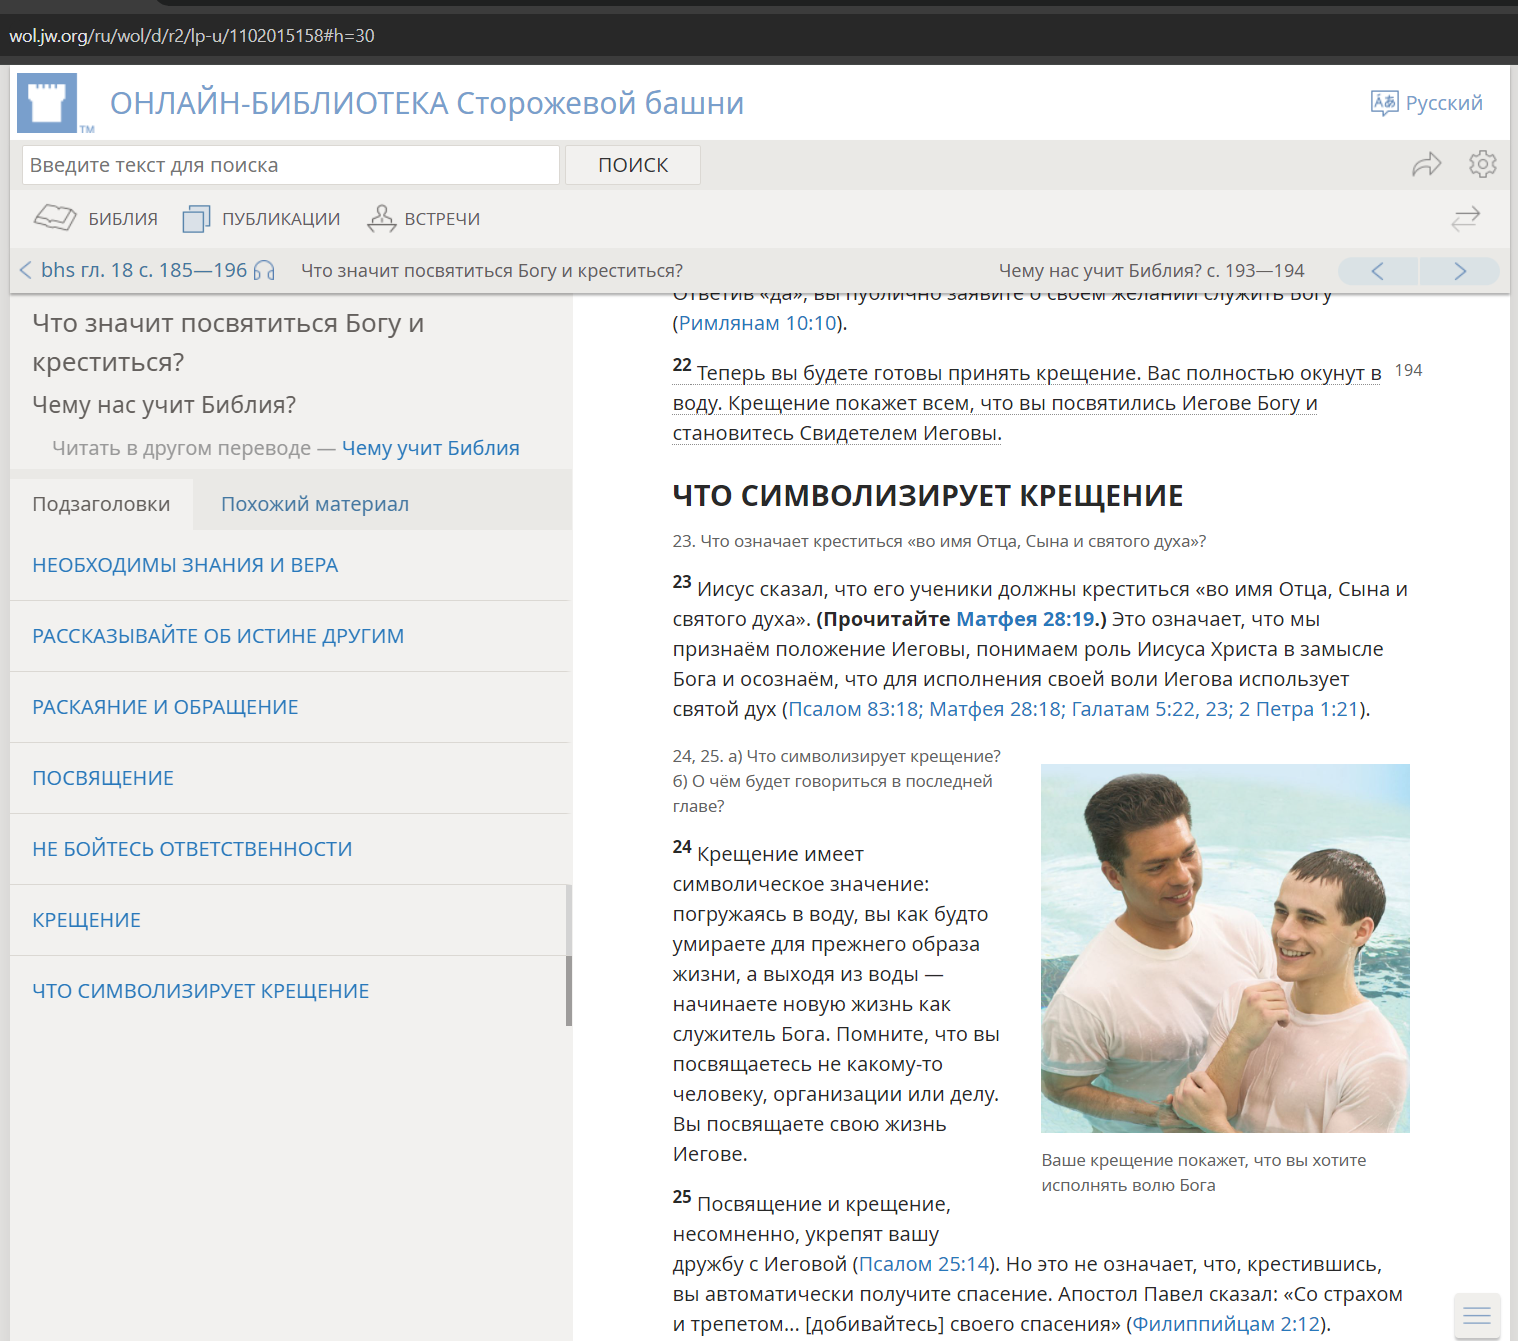Screen dimensions: 1518x1341
Task: Click the photo caption 'Ваше крещение покажет'
Action: [1204, 1173]
